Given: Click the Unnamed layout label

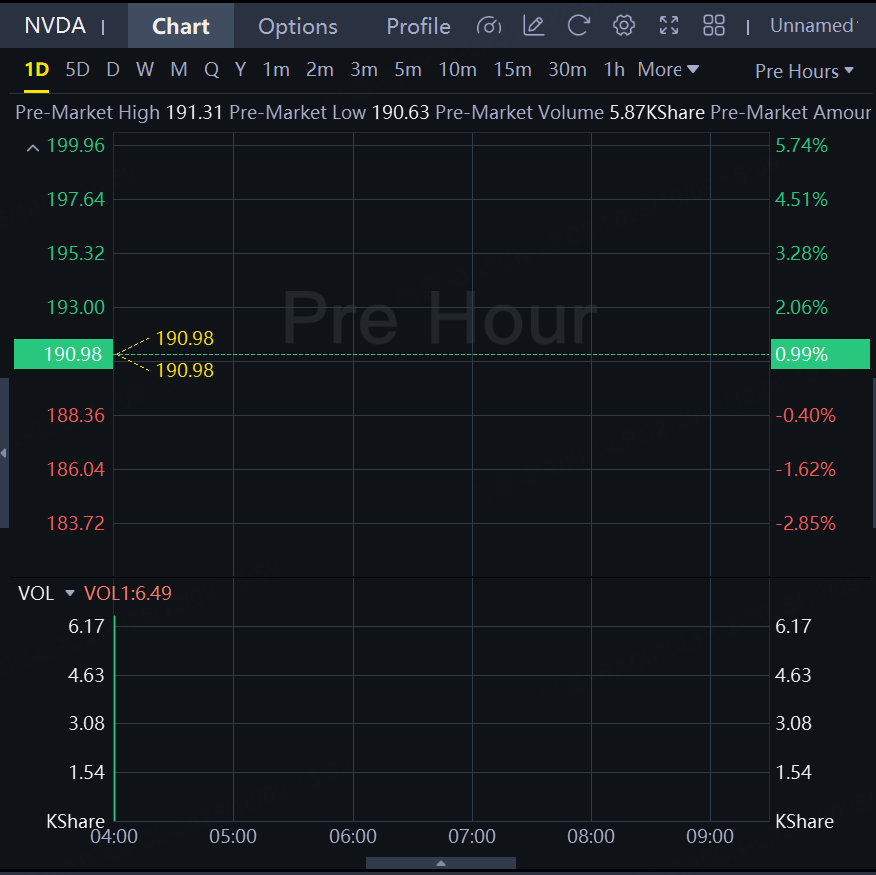Looking at the screenshot, I should (813, 26).
